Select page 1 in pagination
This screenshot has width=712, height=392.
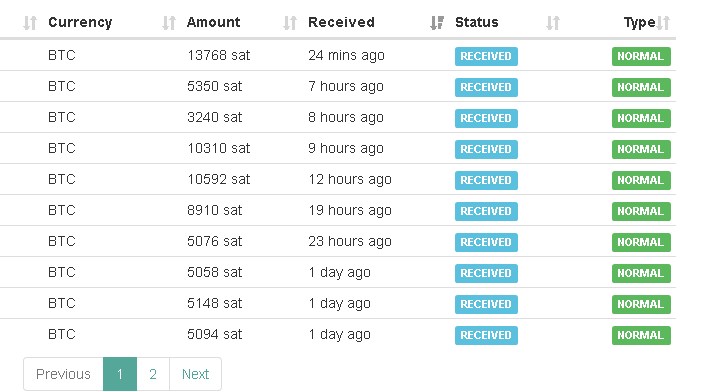coord(120,374)
